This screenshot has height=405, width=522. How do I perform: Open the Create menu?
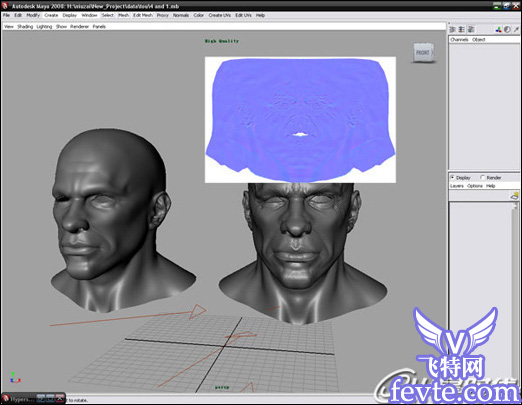tap(51, 15)
